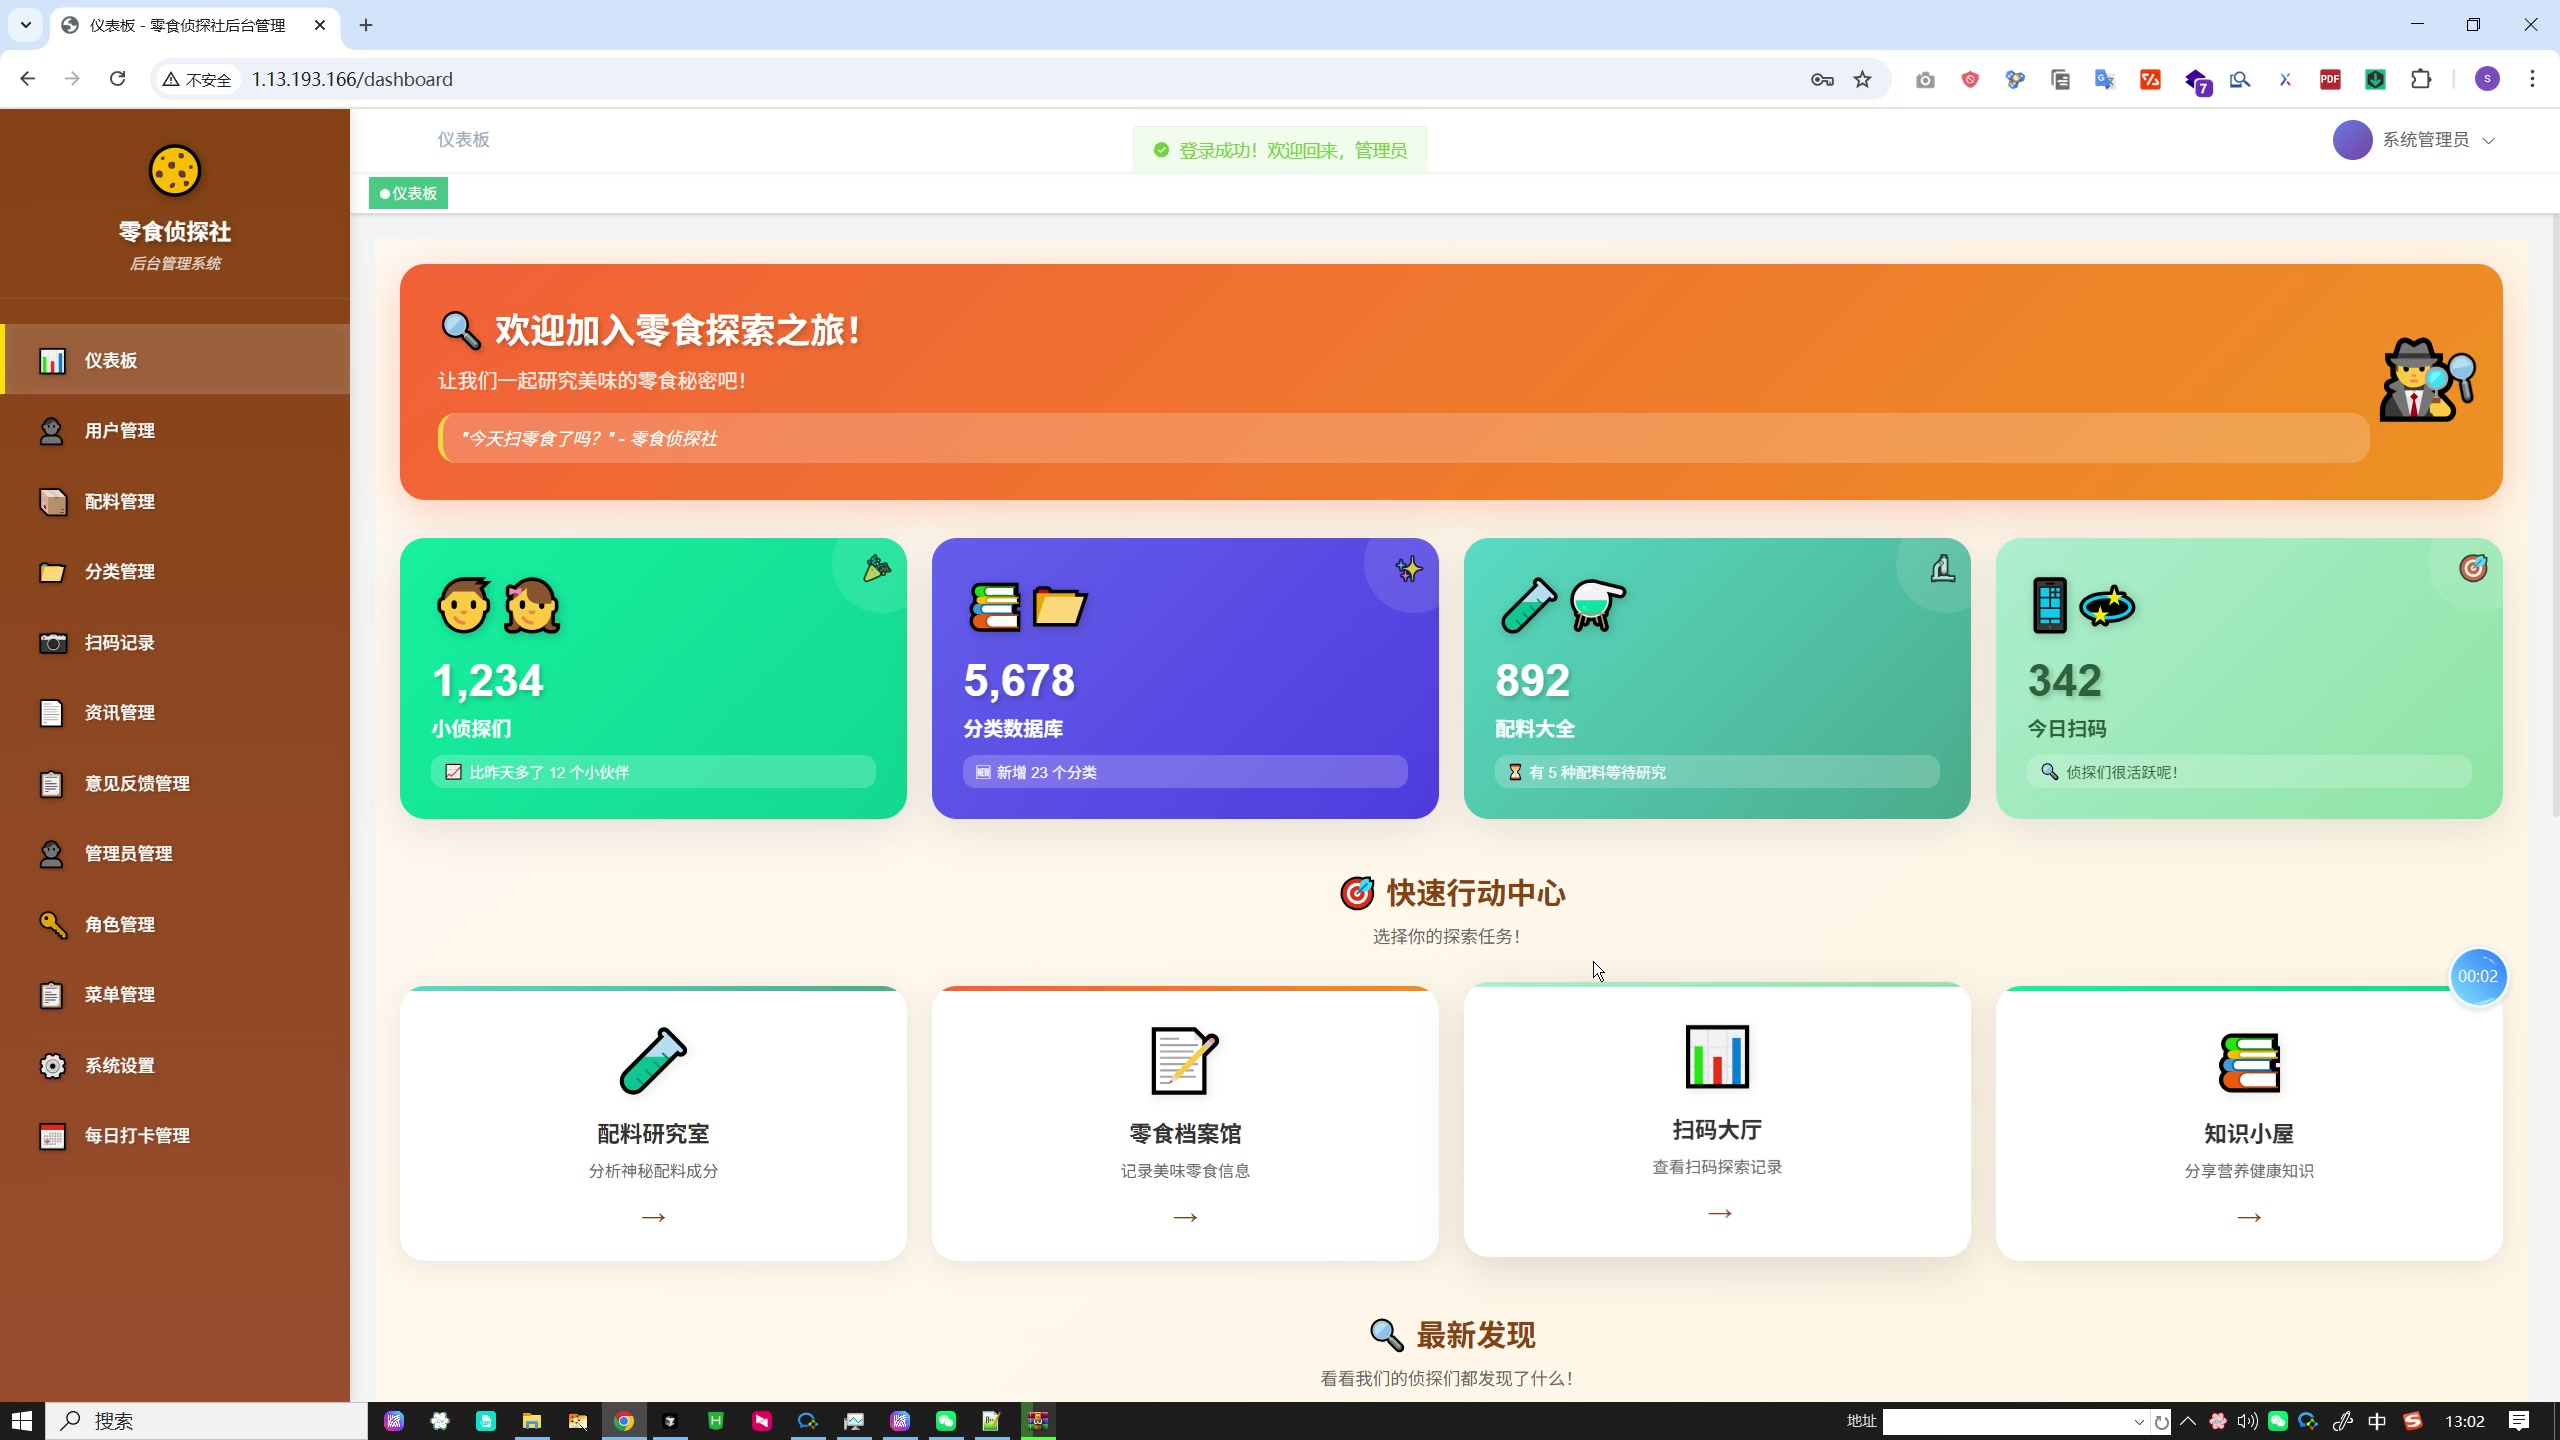The image size is (2560, 1440).
Task: Enter 知识小屋 using its arrow link
Action: (2249, 1217)
